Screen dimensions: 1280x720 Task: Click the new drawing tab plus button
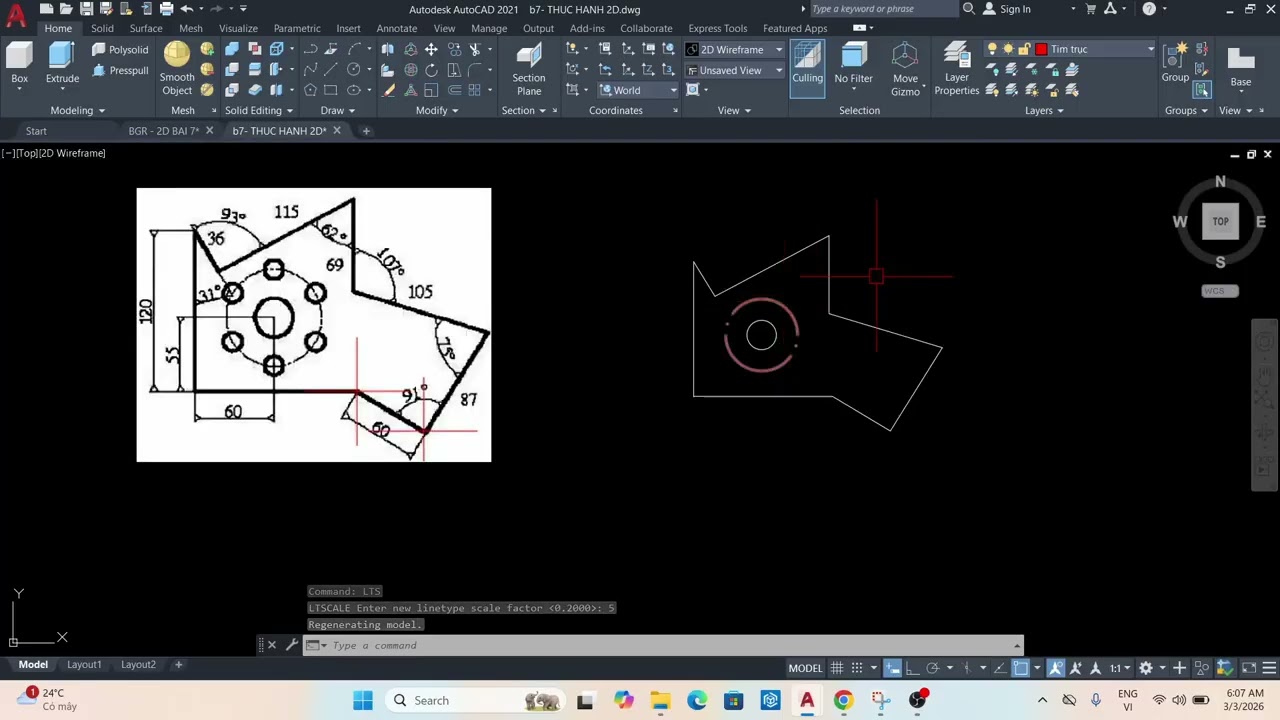[x=366, y=131]
